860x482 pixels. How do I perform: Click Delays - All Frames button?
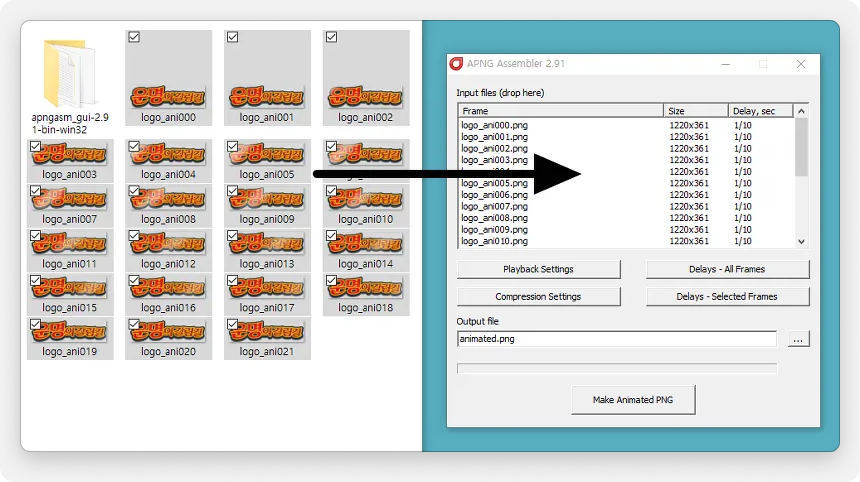coord(727,269)
